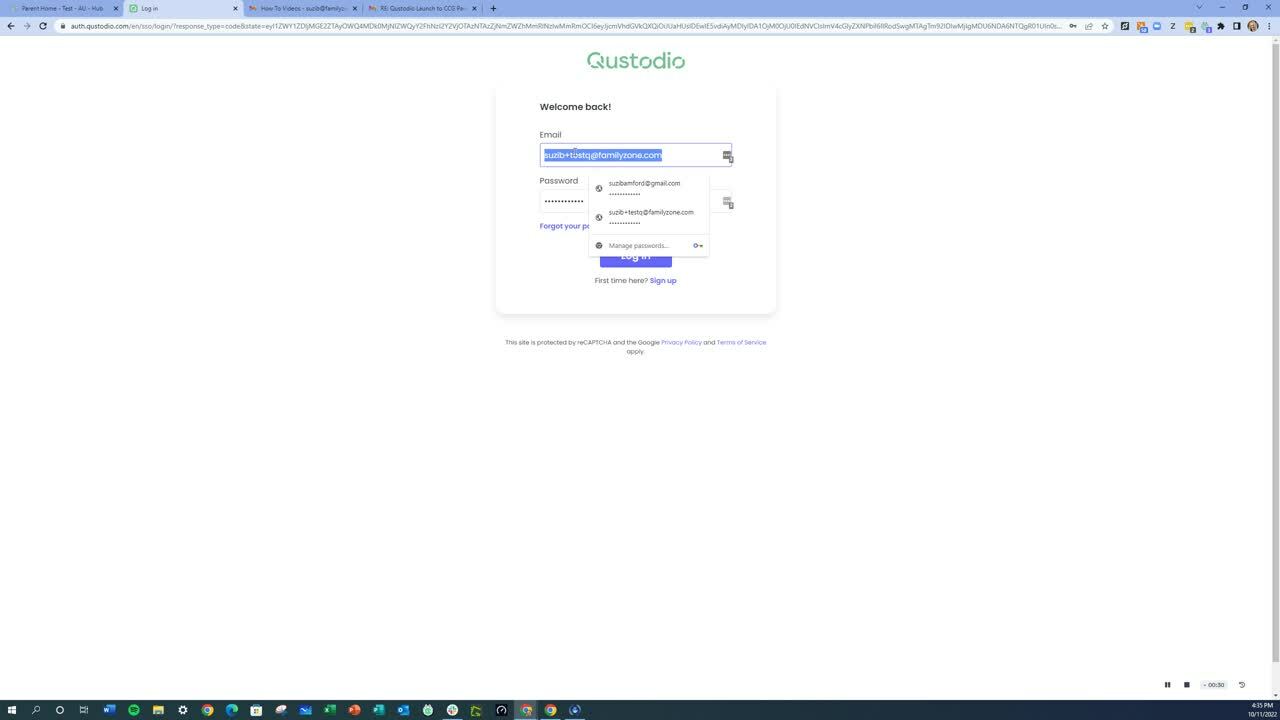The width and height of the screenshot is (1280, 720).
Task: Reload the Qustodio login page
Action: (43, 26)
